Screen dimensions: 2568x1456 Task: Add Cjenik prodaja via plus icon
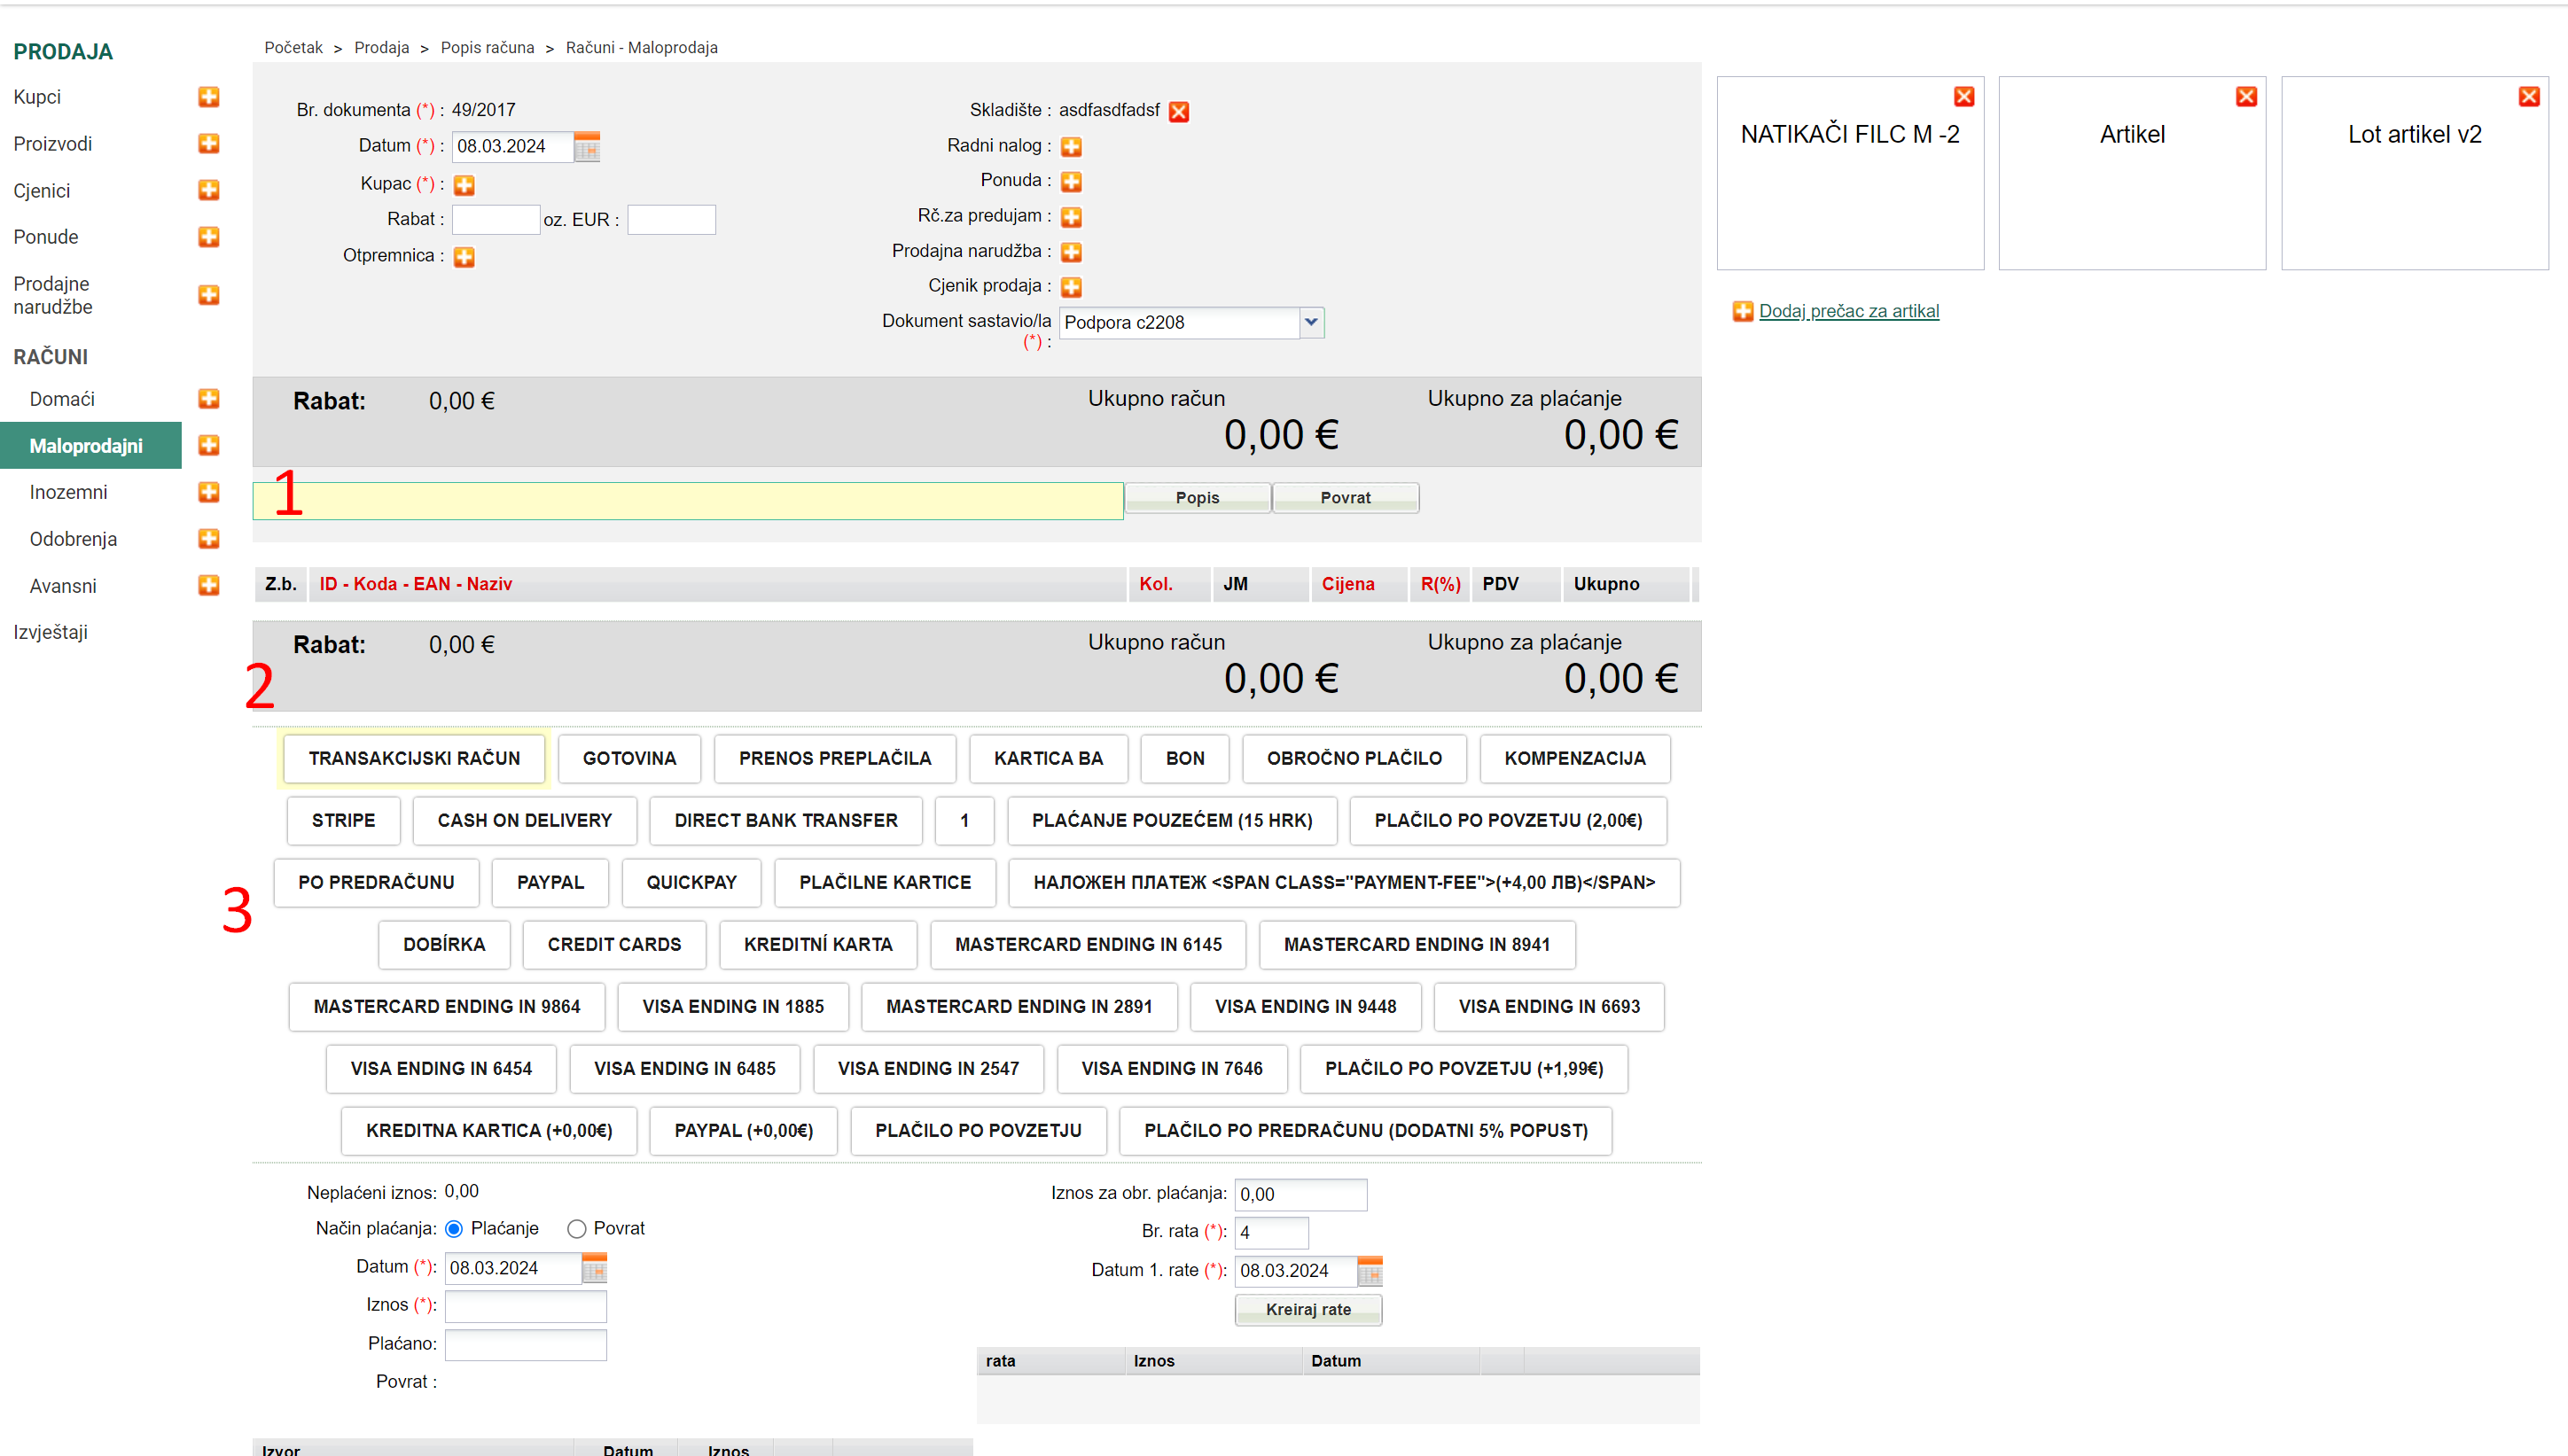1071,287
